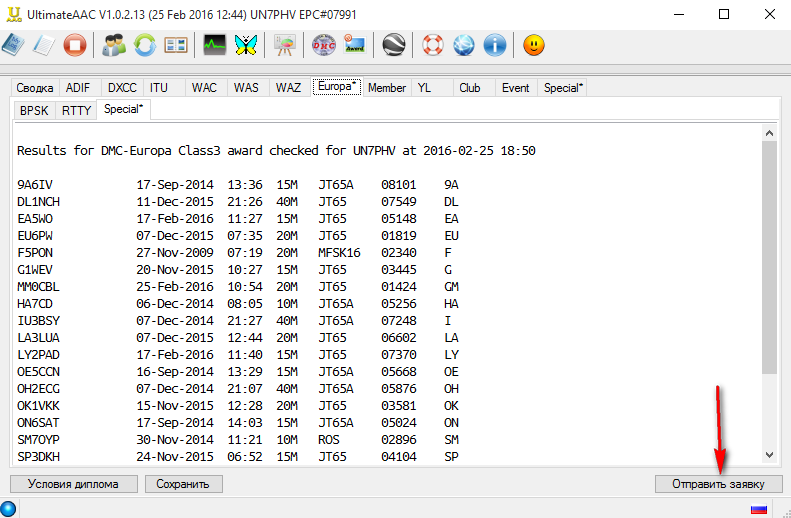Select the Special sub-tab under Europa
This screenshot has height=518, width=791.
[124, 109]
